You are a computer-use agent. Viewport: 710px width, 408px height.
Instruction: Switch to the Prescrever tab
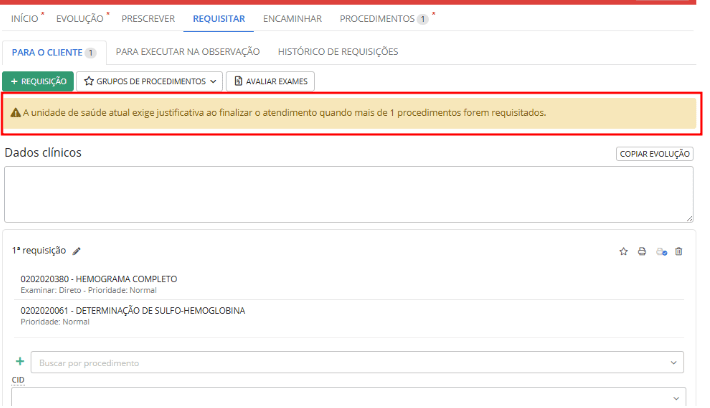click(149, 19)
